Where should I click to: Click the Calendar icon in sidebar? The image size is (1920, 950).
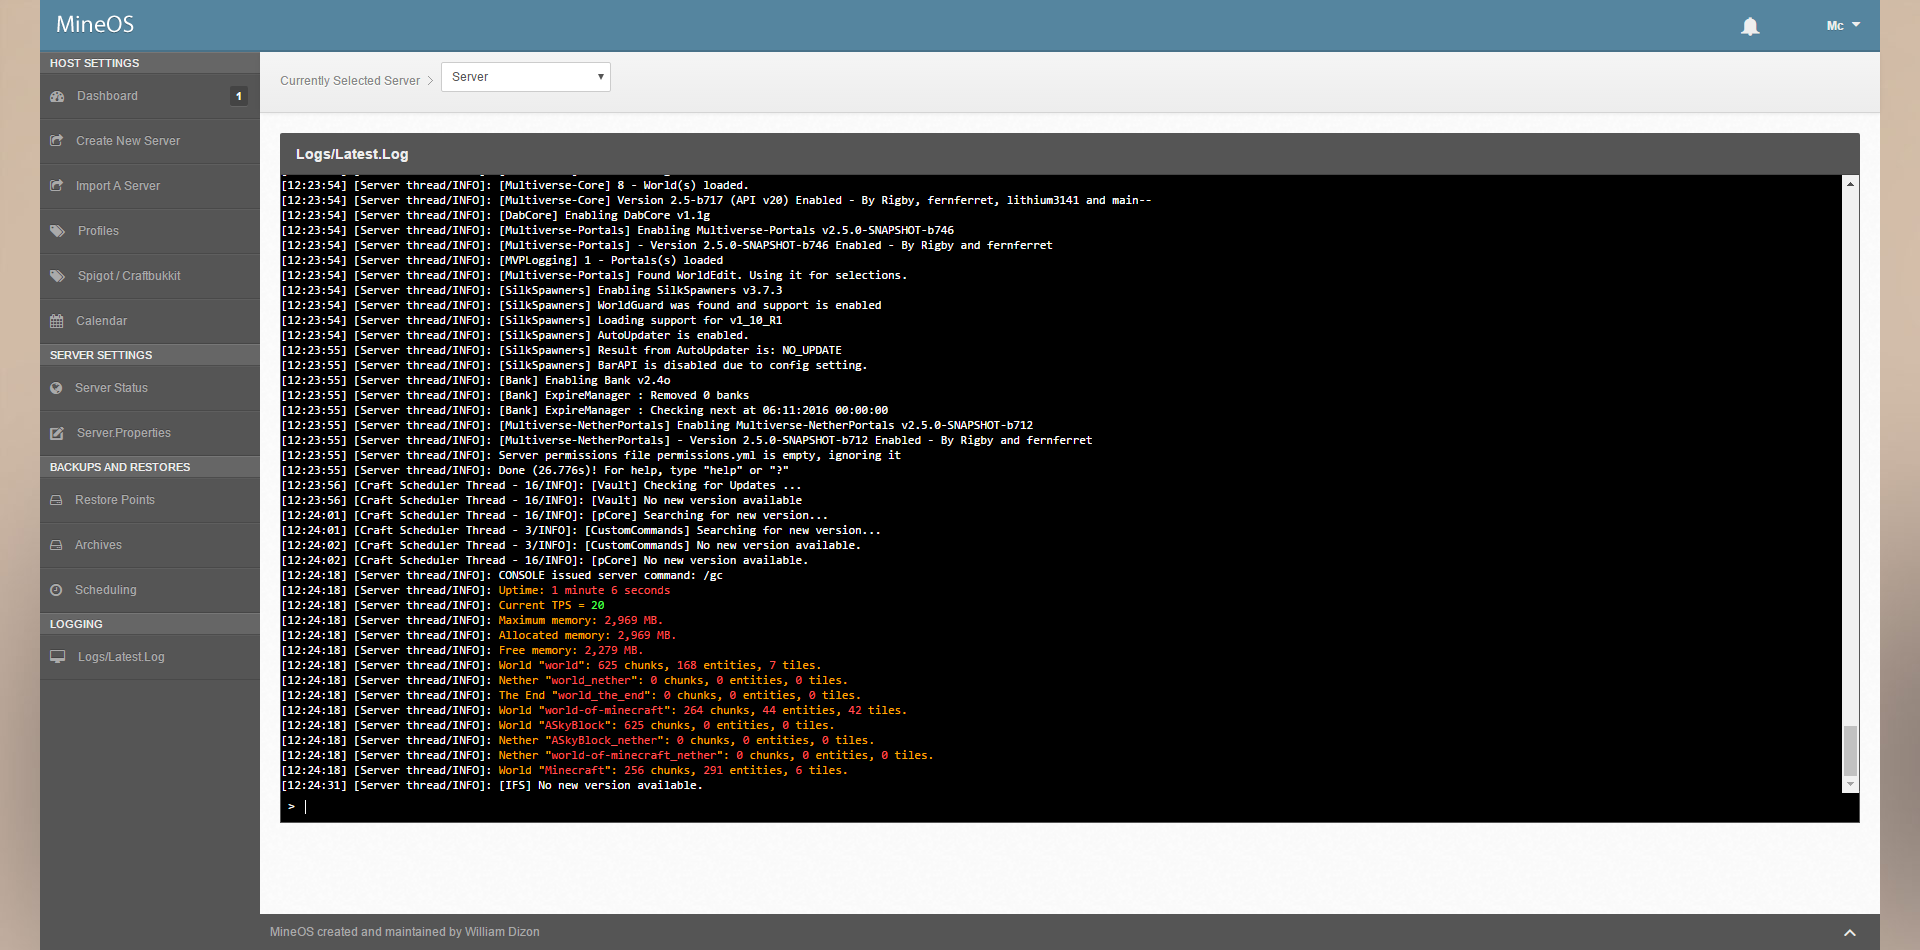pos(57,321)
